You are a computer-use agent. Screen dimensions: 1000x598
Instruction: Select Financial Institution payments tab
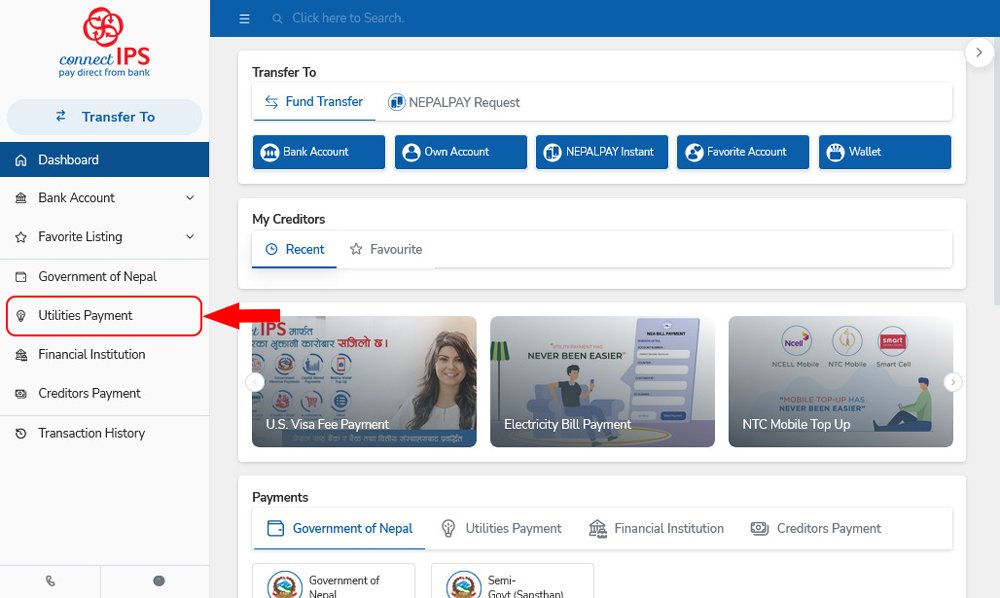[656, 529]
